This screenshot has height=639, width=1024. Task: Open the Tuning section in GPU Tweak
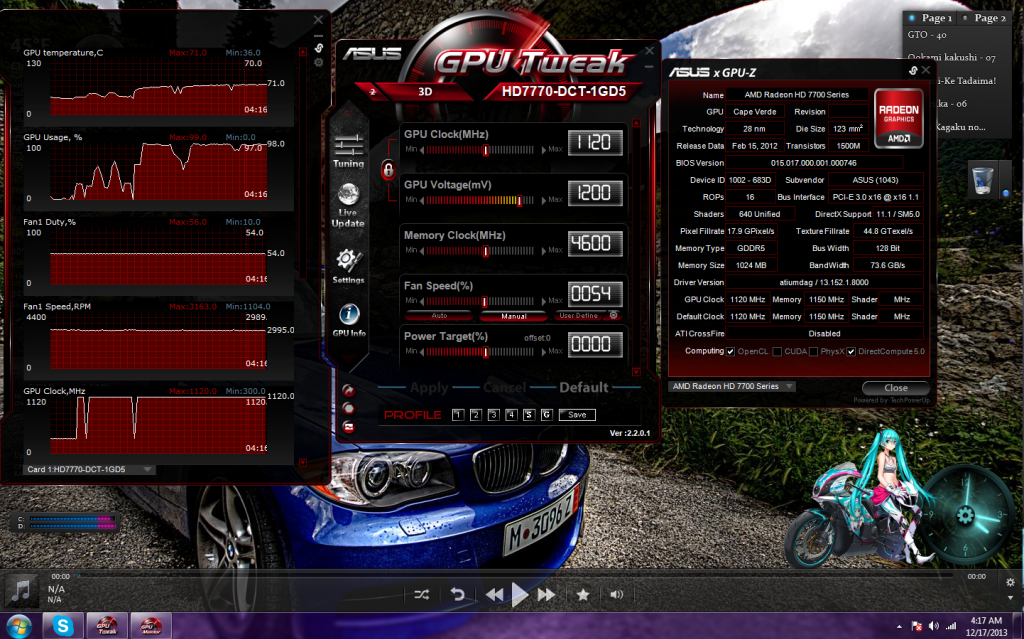click(x=348, y=150)
